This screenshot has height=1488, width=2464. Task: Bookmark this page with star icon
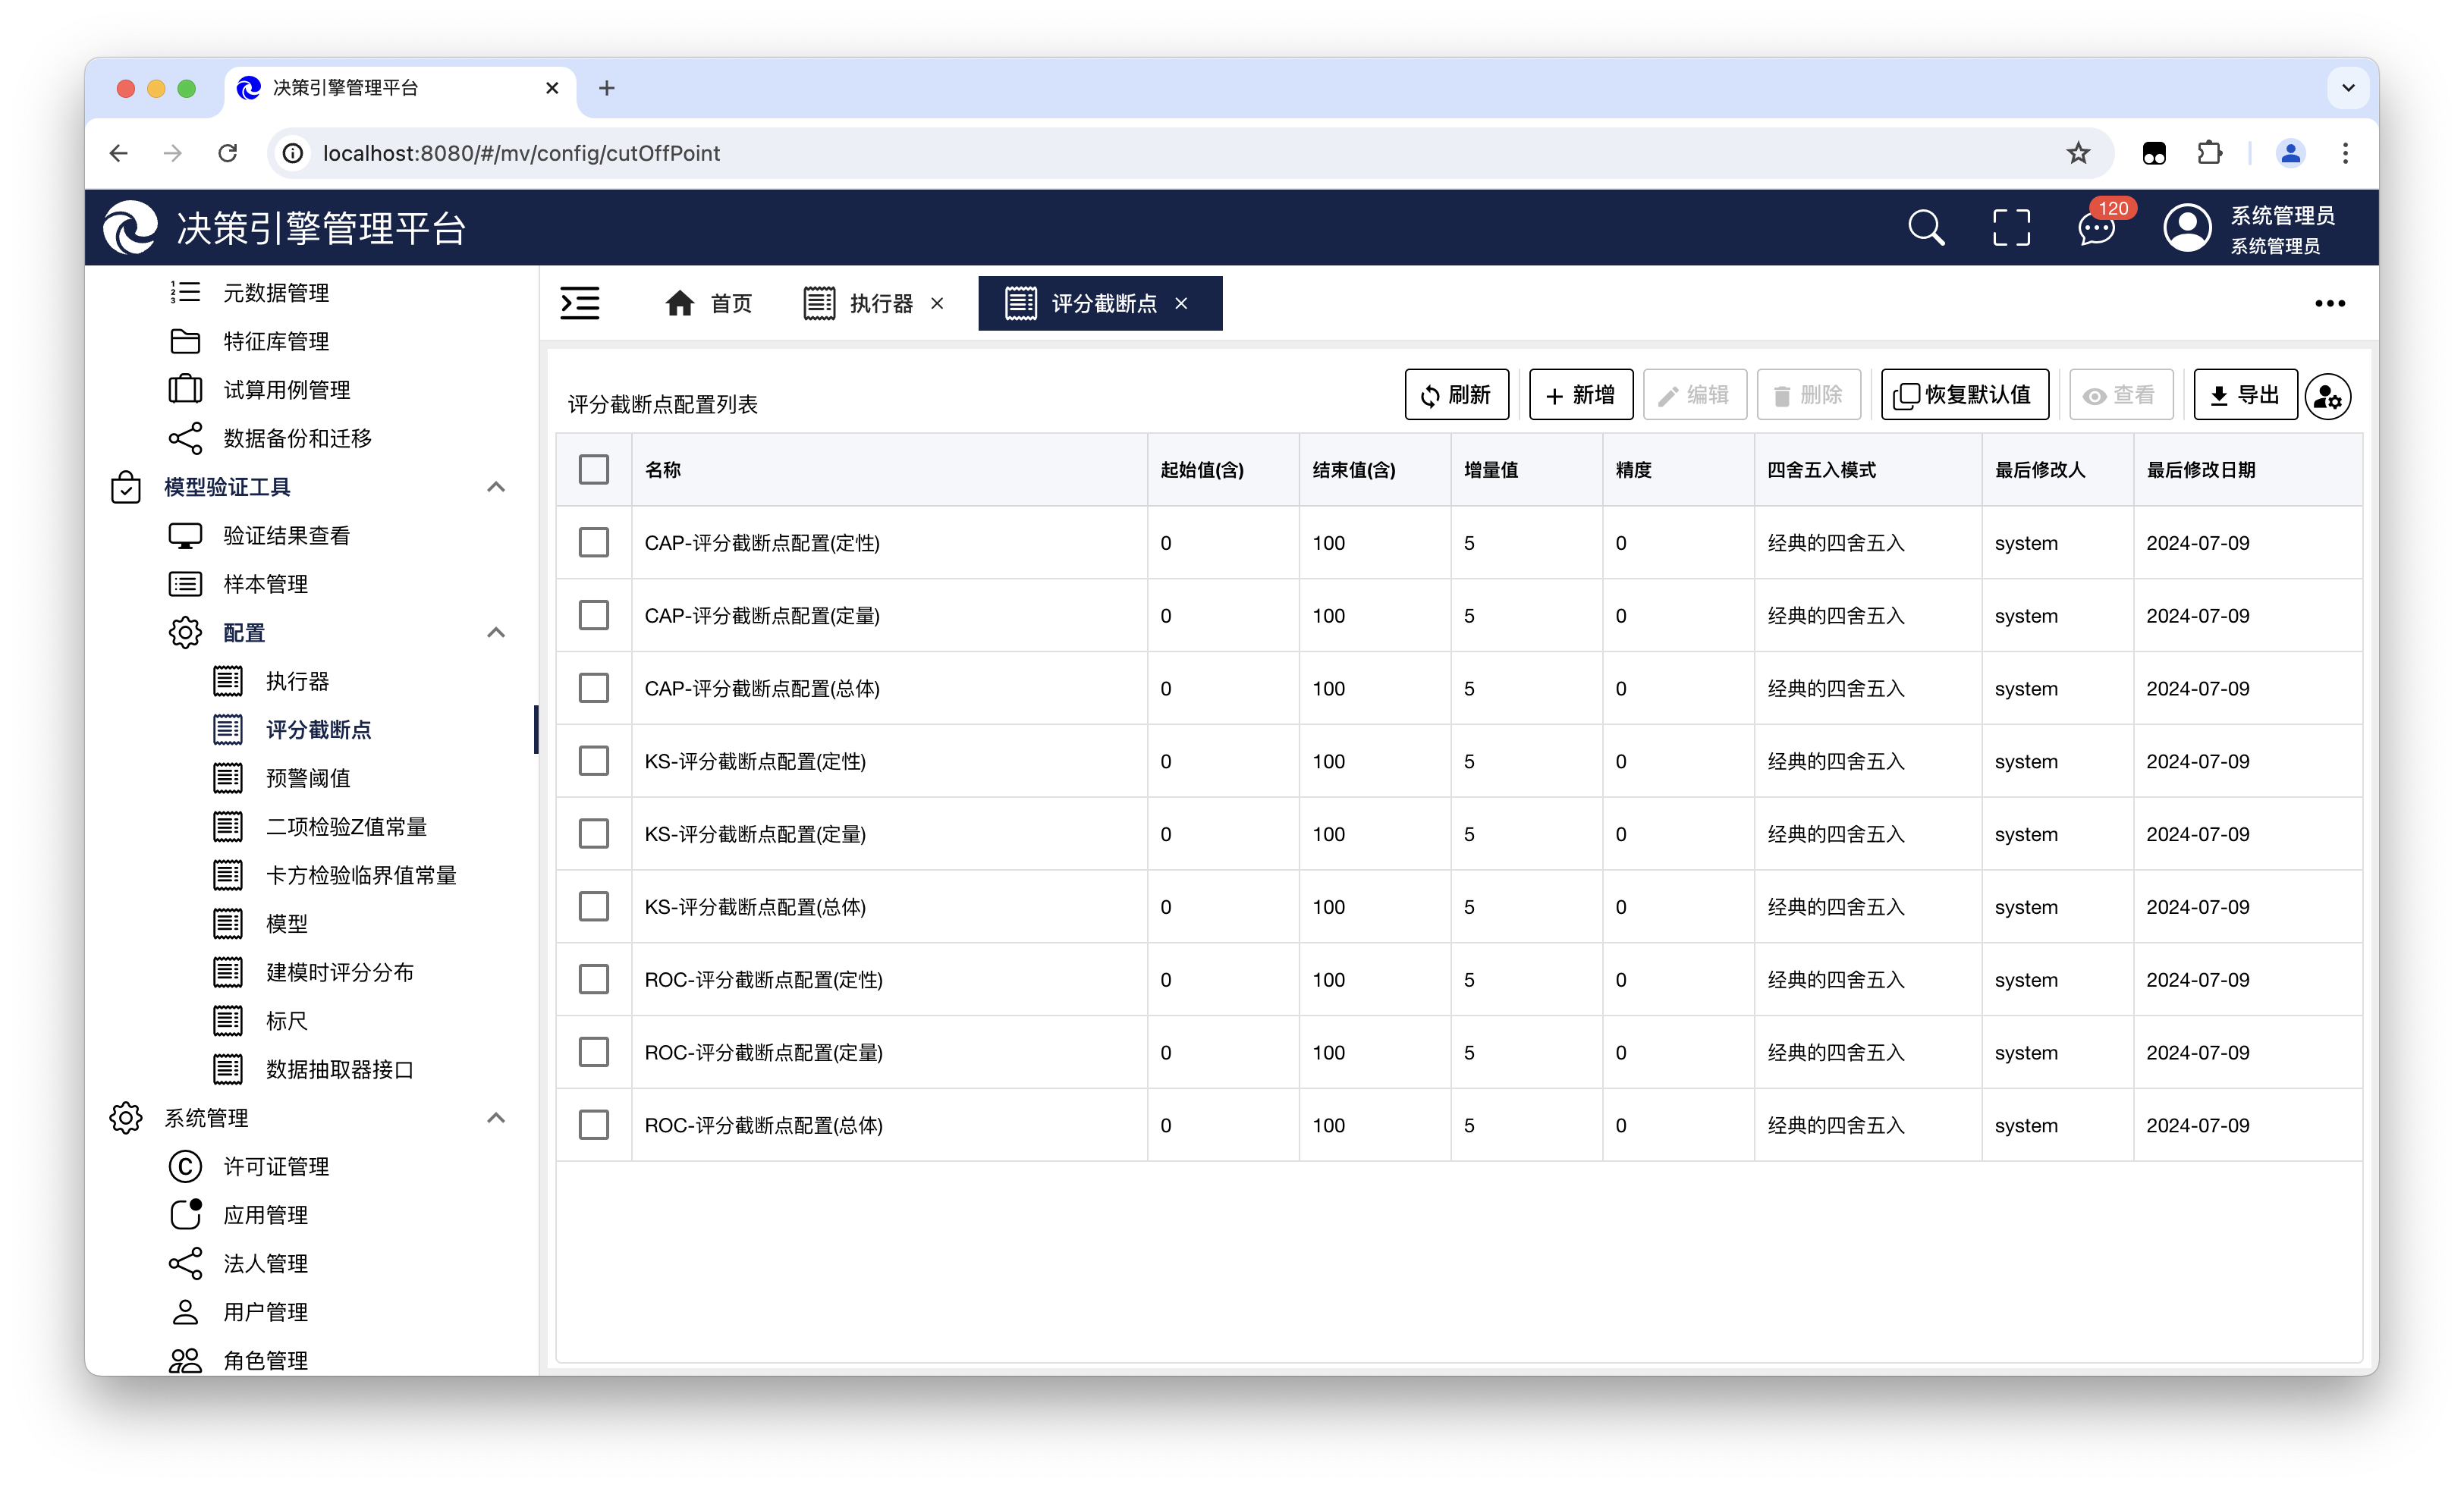coord(2078,153)
